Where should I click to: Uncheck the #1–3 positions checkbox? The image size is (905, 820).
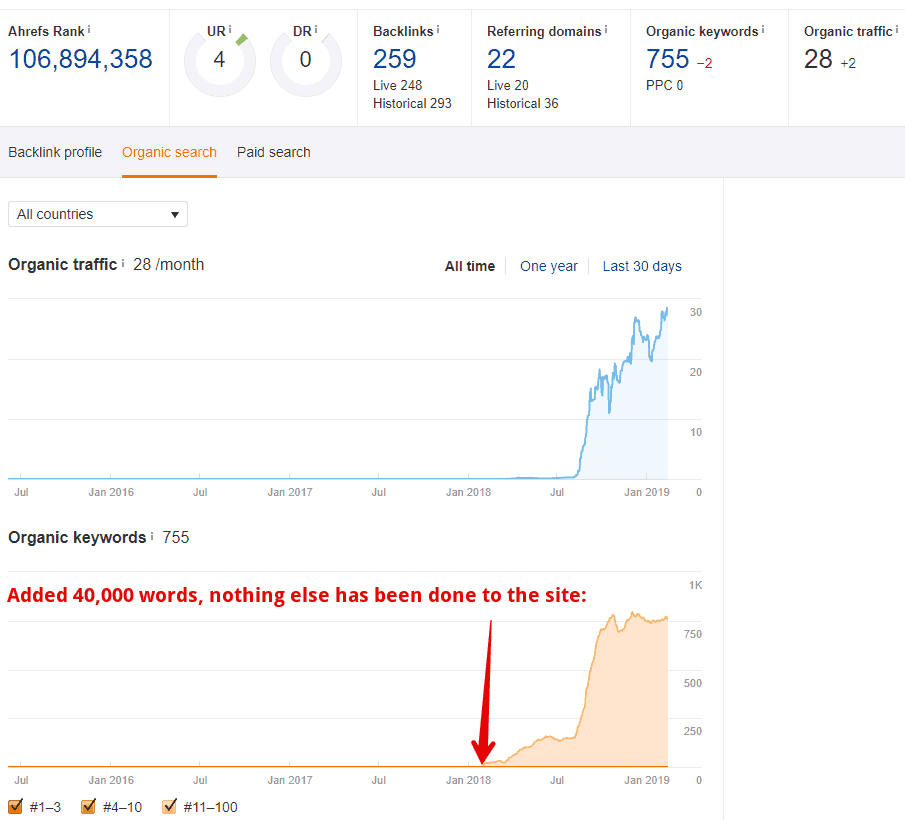point(15,807)
